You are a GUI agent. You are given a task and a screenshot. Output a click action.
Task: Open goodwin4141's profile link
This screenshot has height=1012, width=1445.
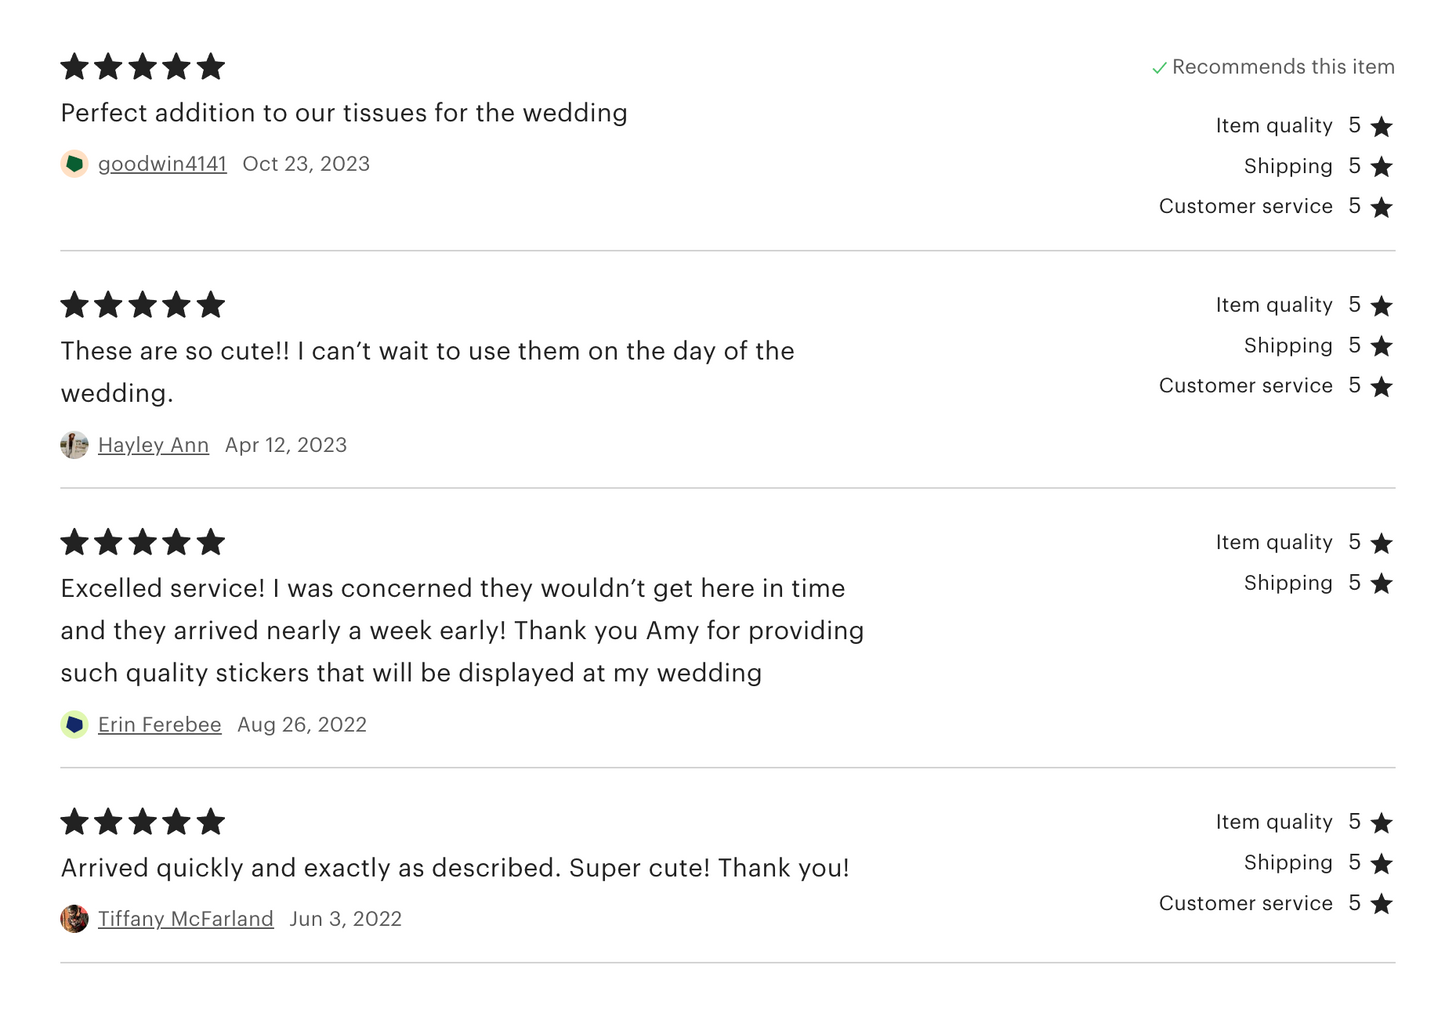[162, 164]
